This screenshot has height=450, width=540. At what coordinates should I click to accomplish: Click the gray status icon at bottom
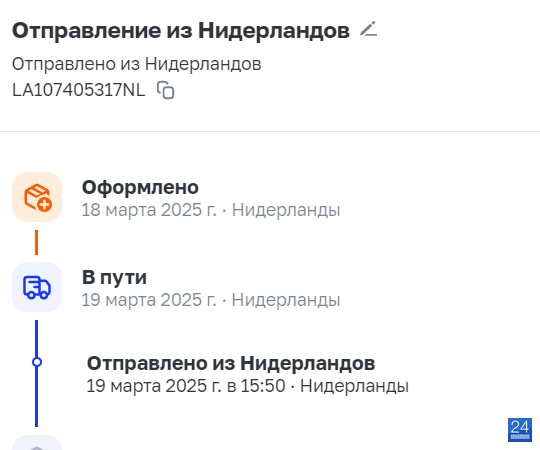(37, 443)
